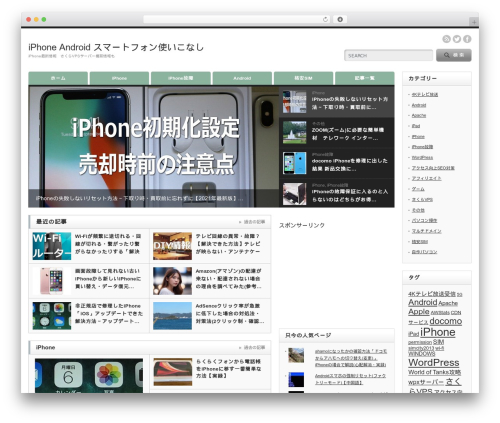Open the 格安SIM category link in sidebar
Viewport: 500px width, 423px height.
[420, 241]
